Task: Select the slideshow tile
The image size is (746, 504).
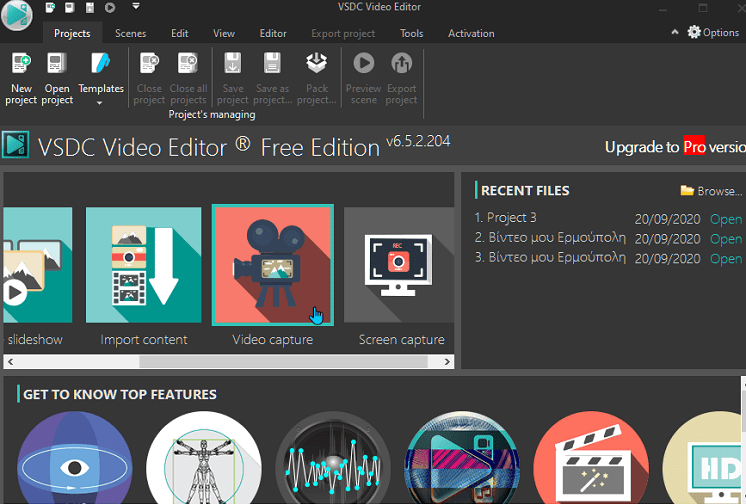Action: [38, 265]
